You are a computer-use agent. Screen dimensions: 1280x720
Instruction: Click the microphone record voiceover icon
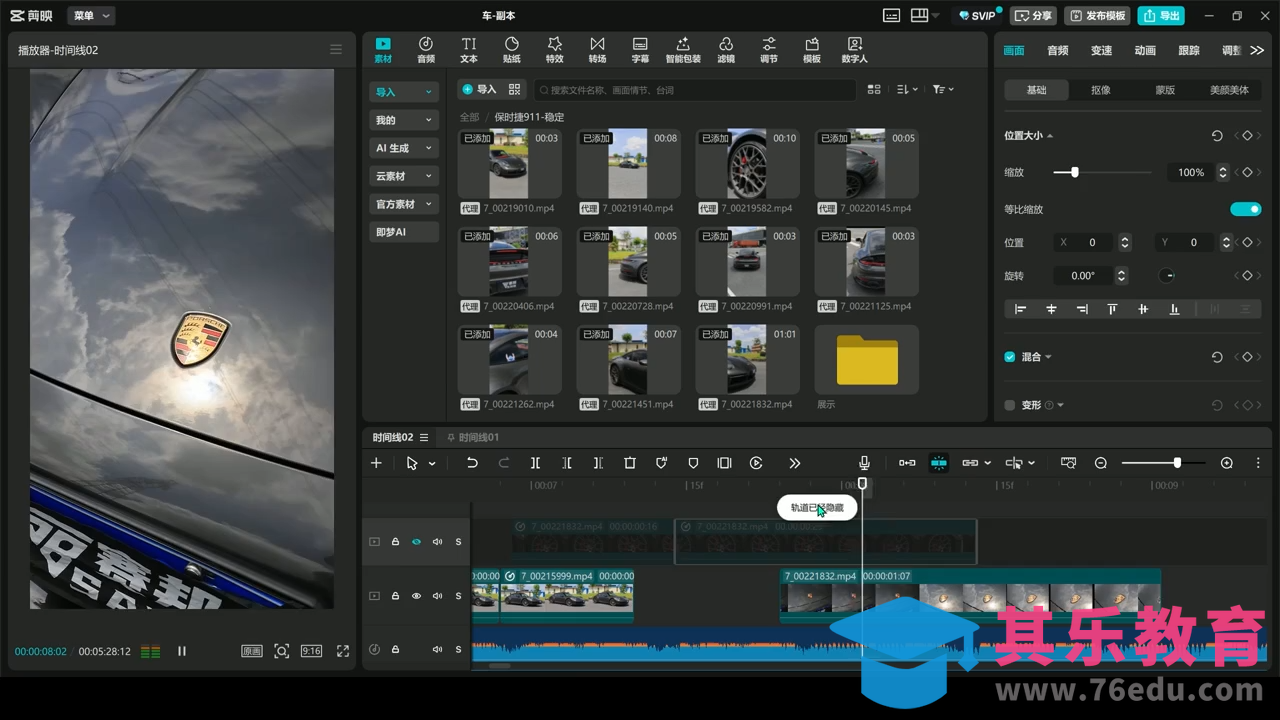click(864, 463)
